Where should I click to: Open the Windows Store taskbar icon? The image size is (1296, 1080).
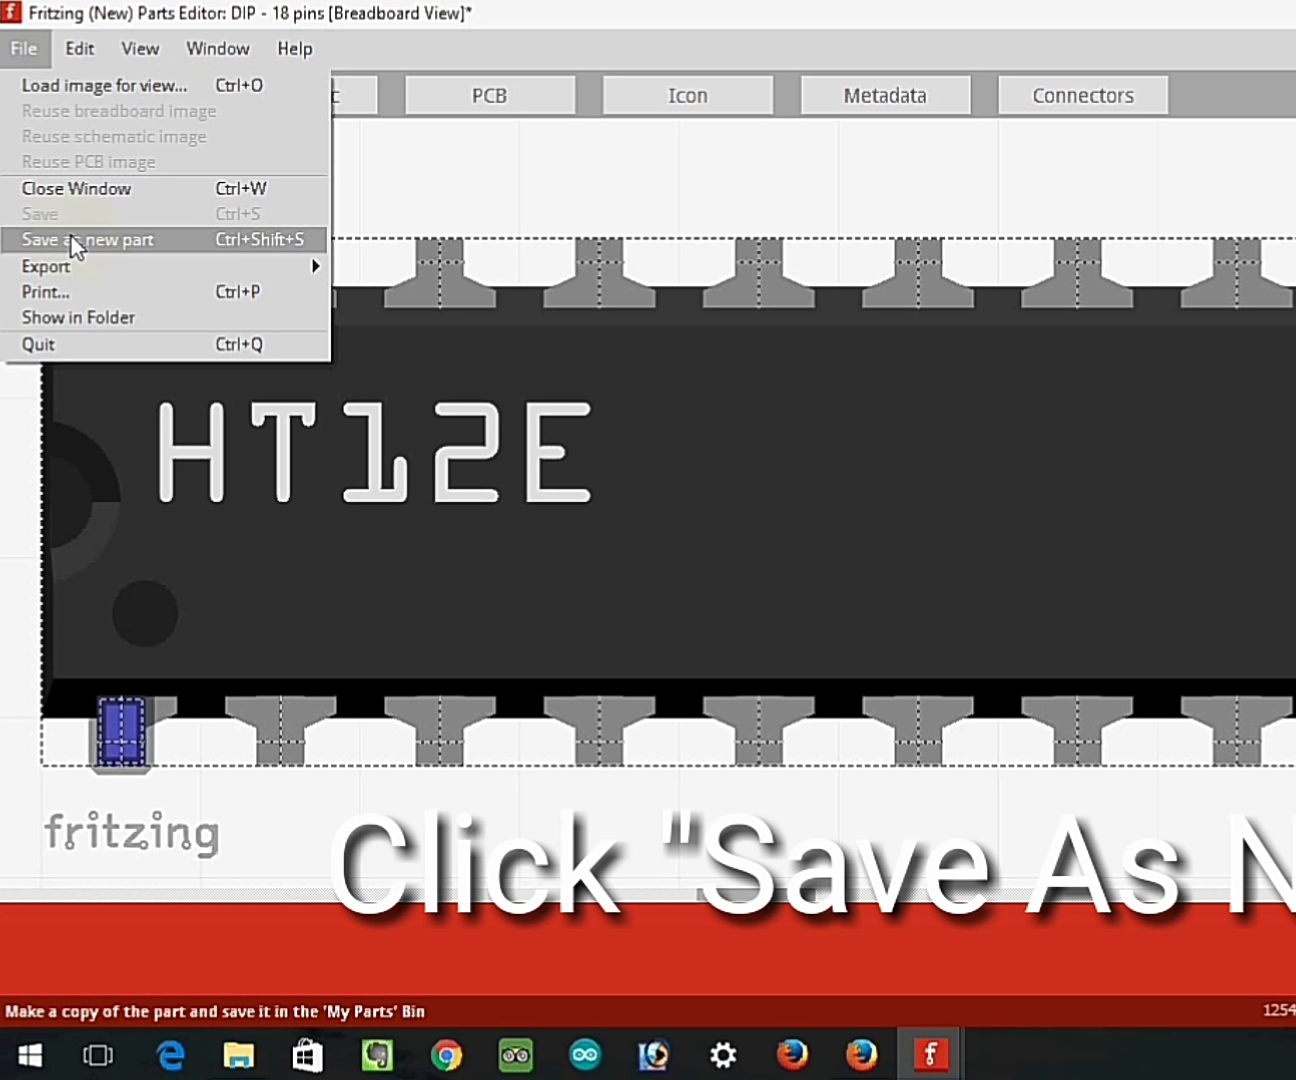point(307,1055)
